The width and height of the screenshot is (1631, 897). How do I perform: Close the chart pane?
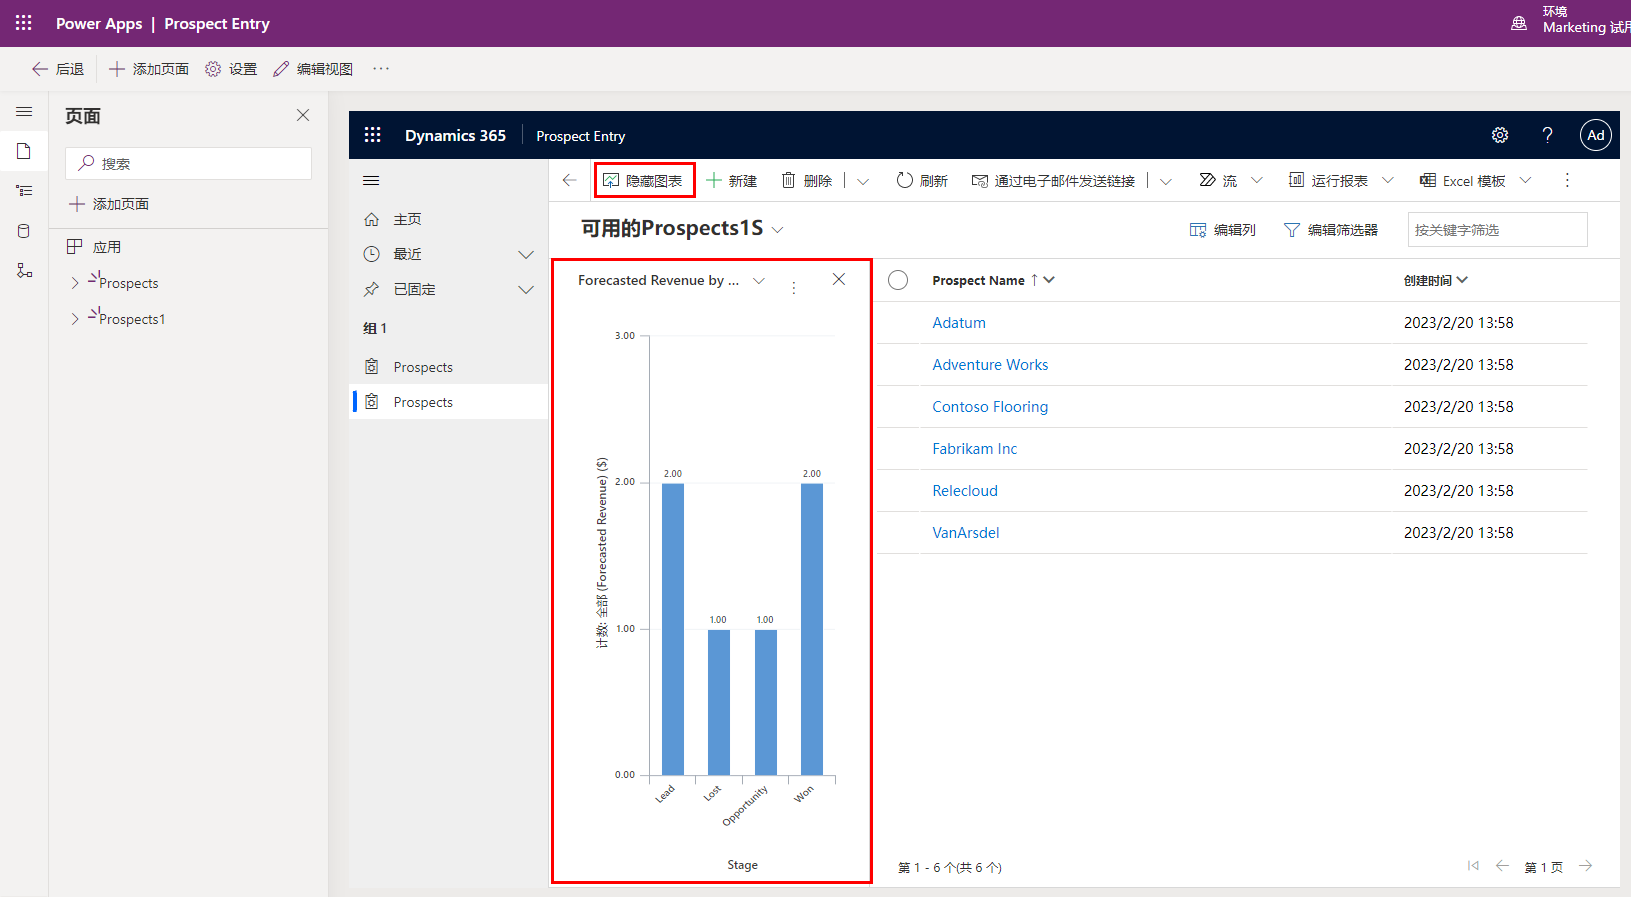tap(839, 279)
